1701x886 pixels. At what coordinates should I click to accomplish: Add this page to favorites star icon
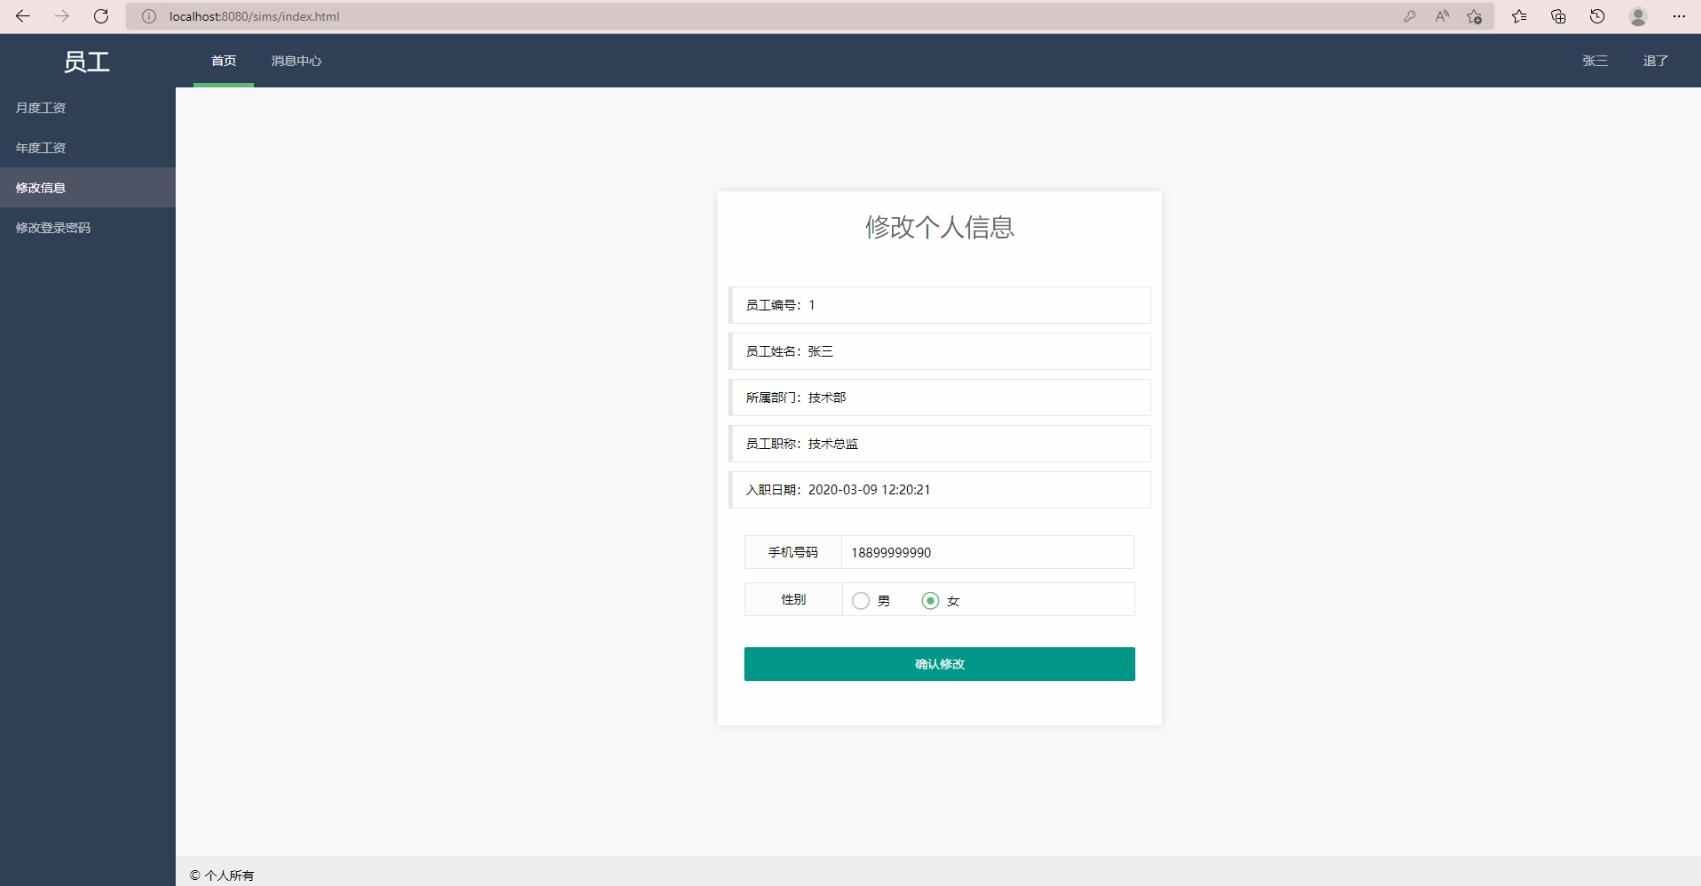tap(1474, 16)
